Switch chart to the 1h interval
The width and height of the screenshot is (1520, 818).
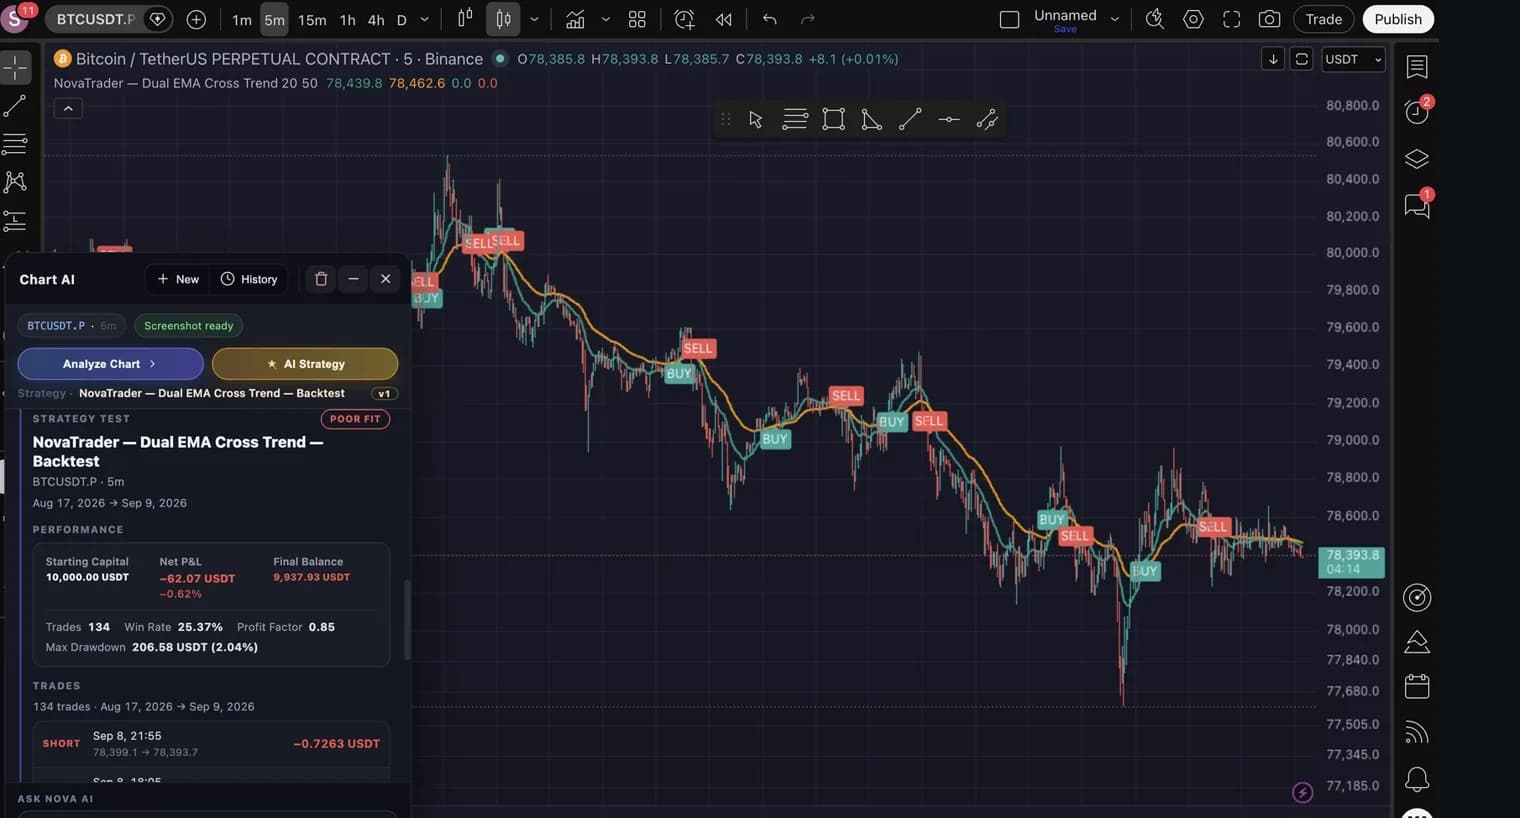[347, 19]
